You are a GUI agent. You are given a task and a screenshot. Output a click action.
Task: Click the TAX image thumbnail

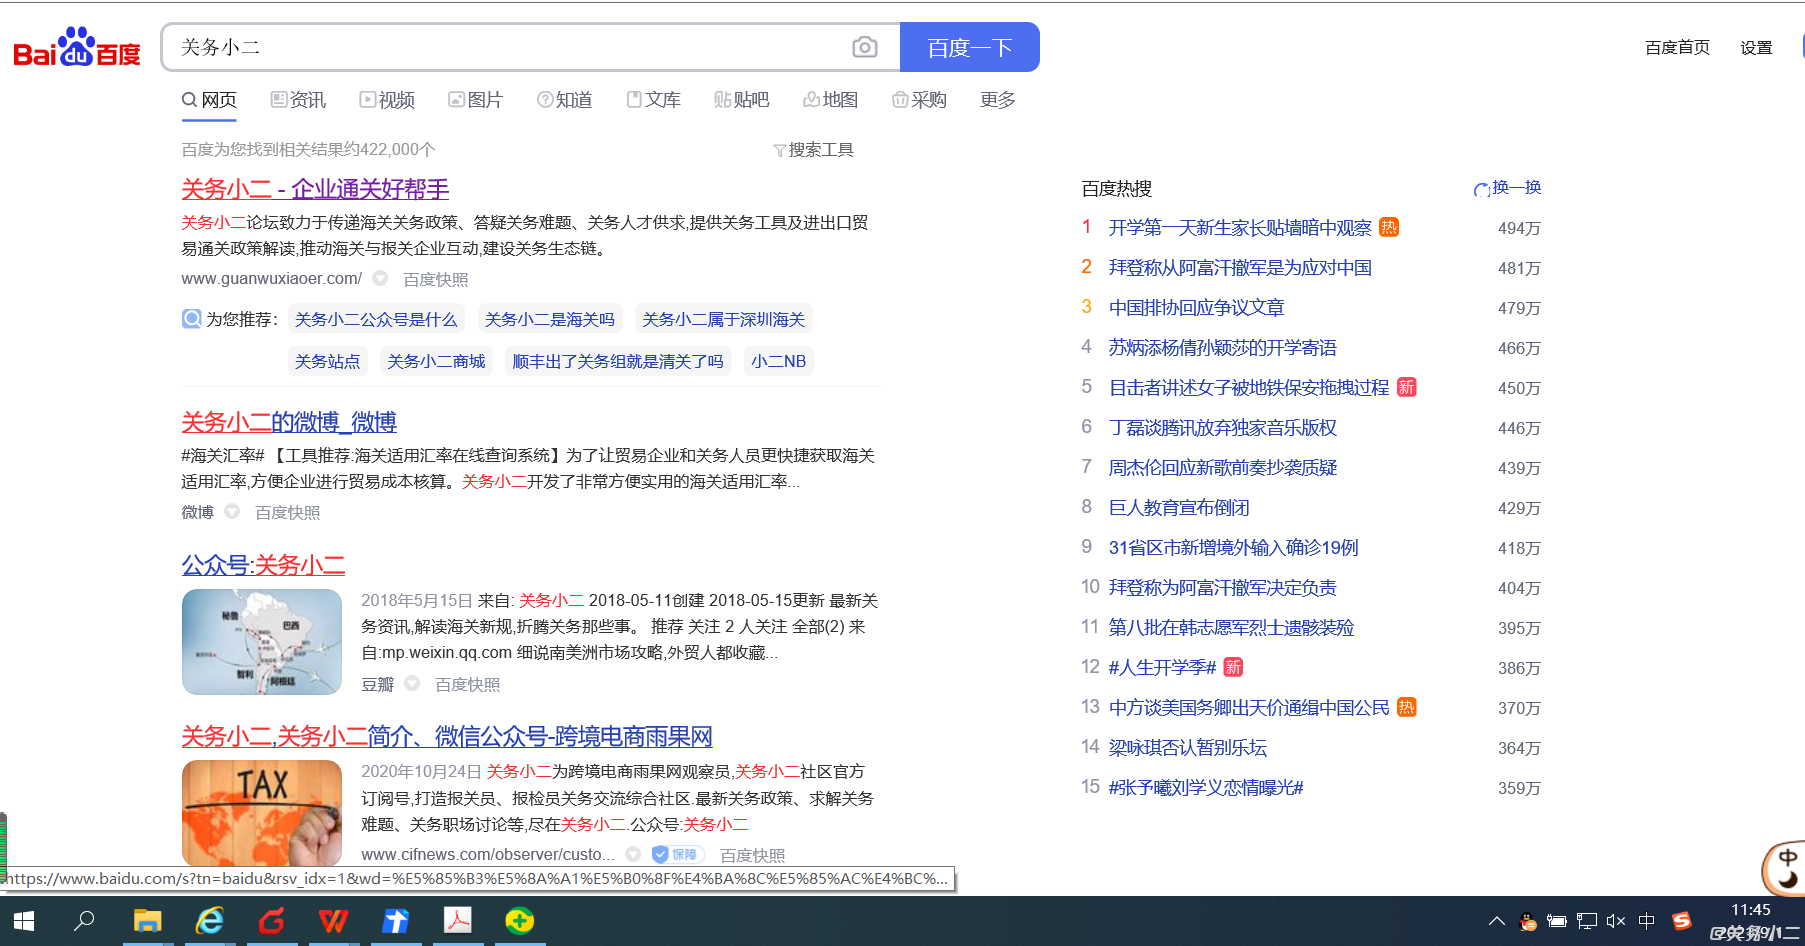click(262, 813)
